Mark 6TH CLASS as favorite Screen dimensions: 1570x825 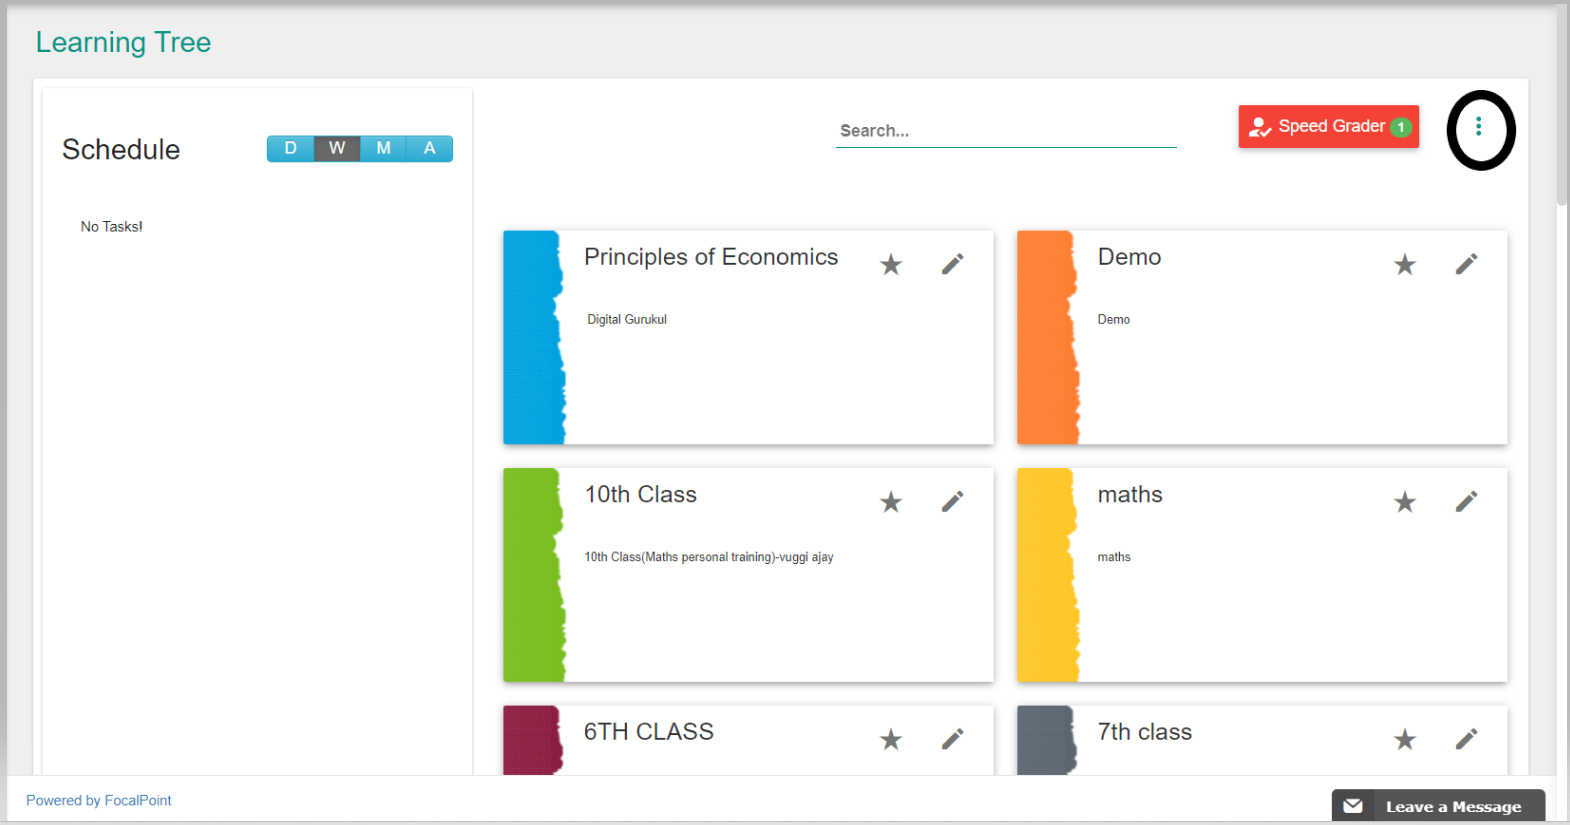[x=890, y=739]
